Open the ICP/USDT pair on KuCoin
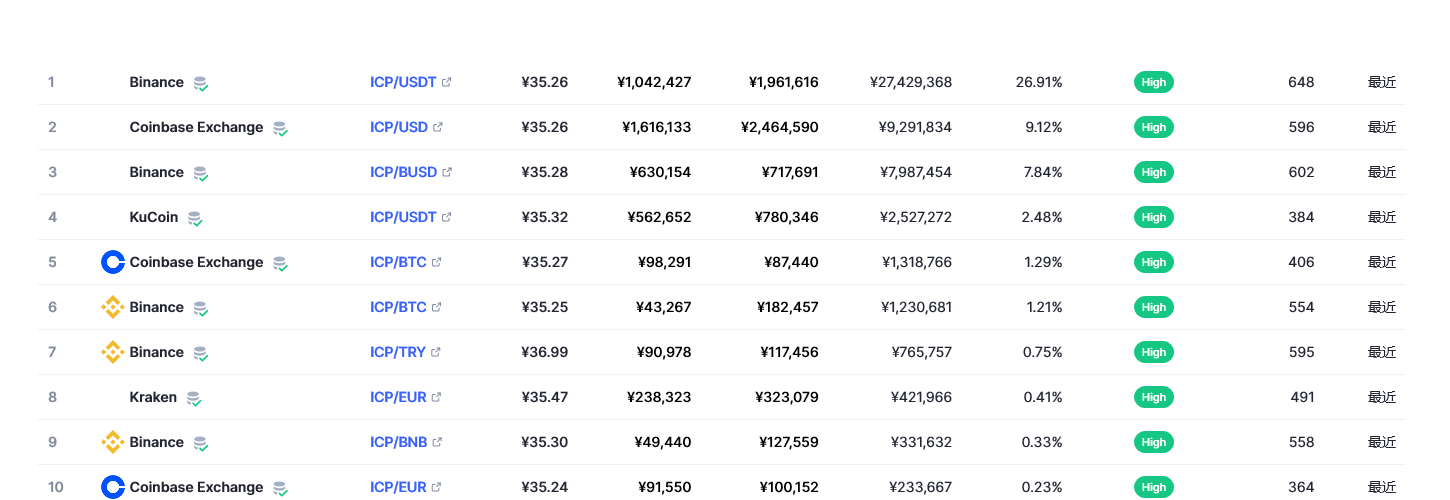The image size is (1450, 500). pyautogui.click(x=403, y=217)
